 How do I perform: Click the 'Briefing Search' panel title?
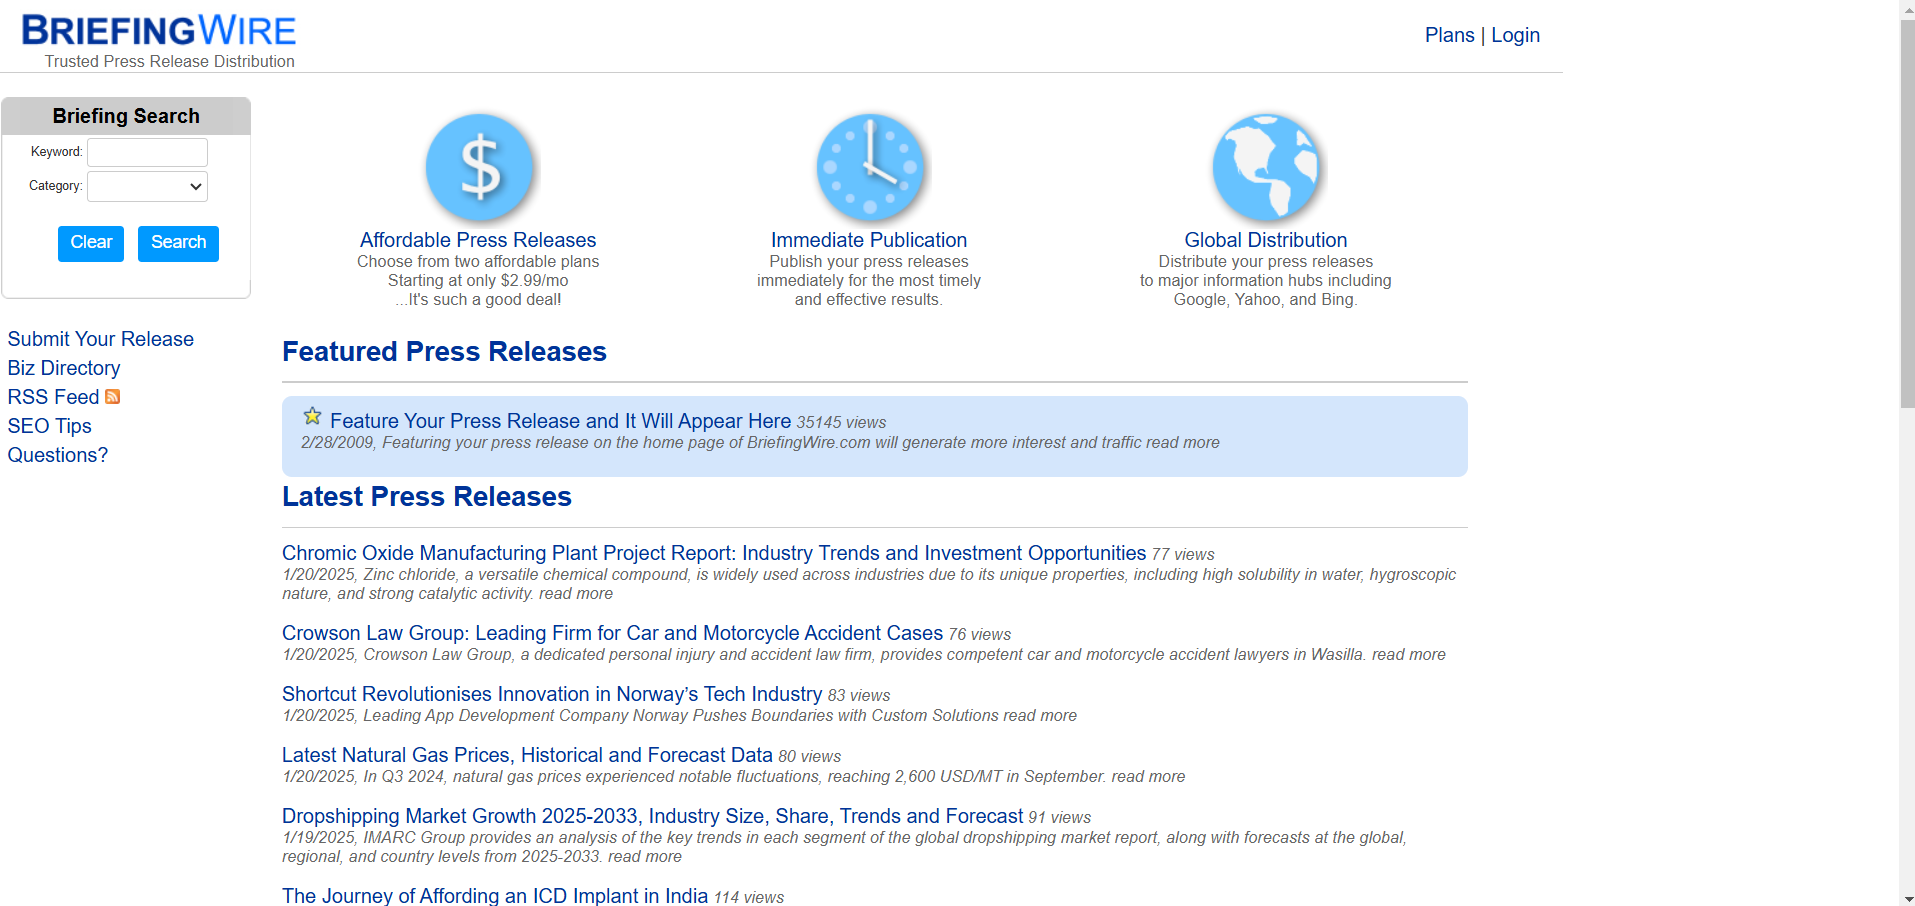coord(126,116)
